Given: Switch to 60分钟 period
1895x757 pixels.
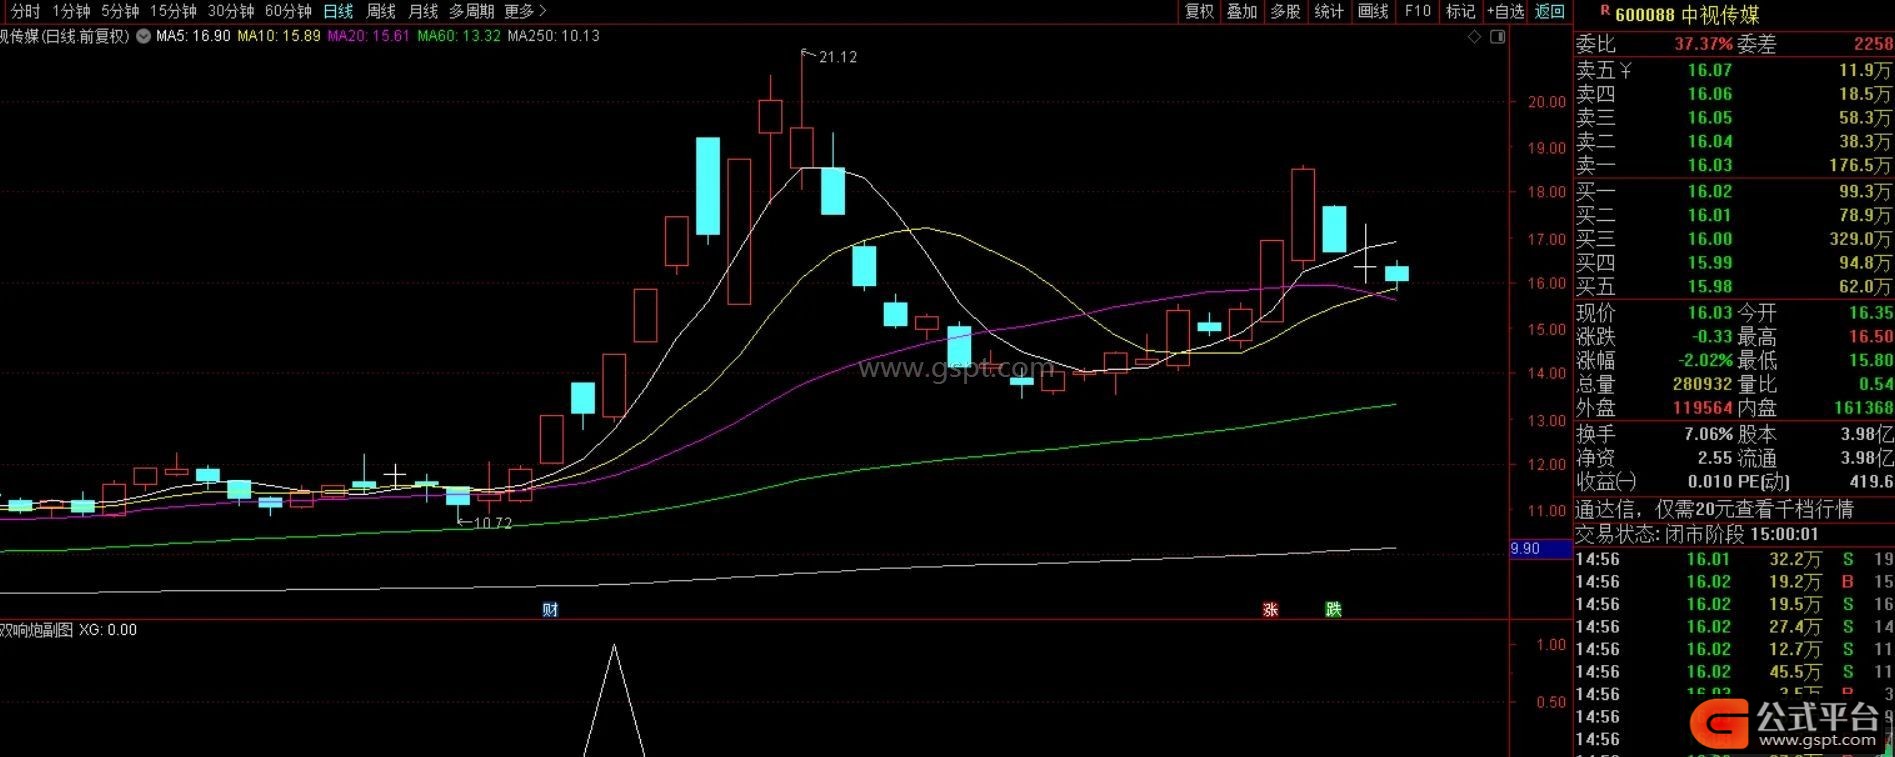Looking at the screenshot, I should tap(288, 11).
